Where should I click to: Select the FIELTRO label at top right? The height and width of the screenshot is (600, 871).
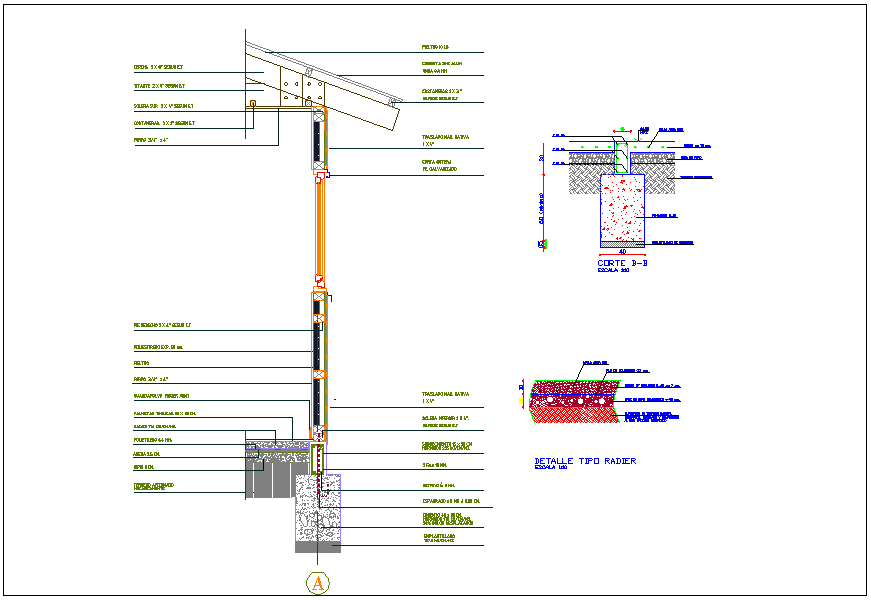[x=435, y=47]
